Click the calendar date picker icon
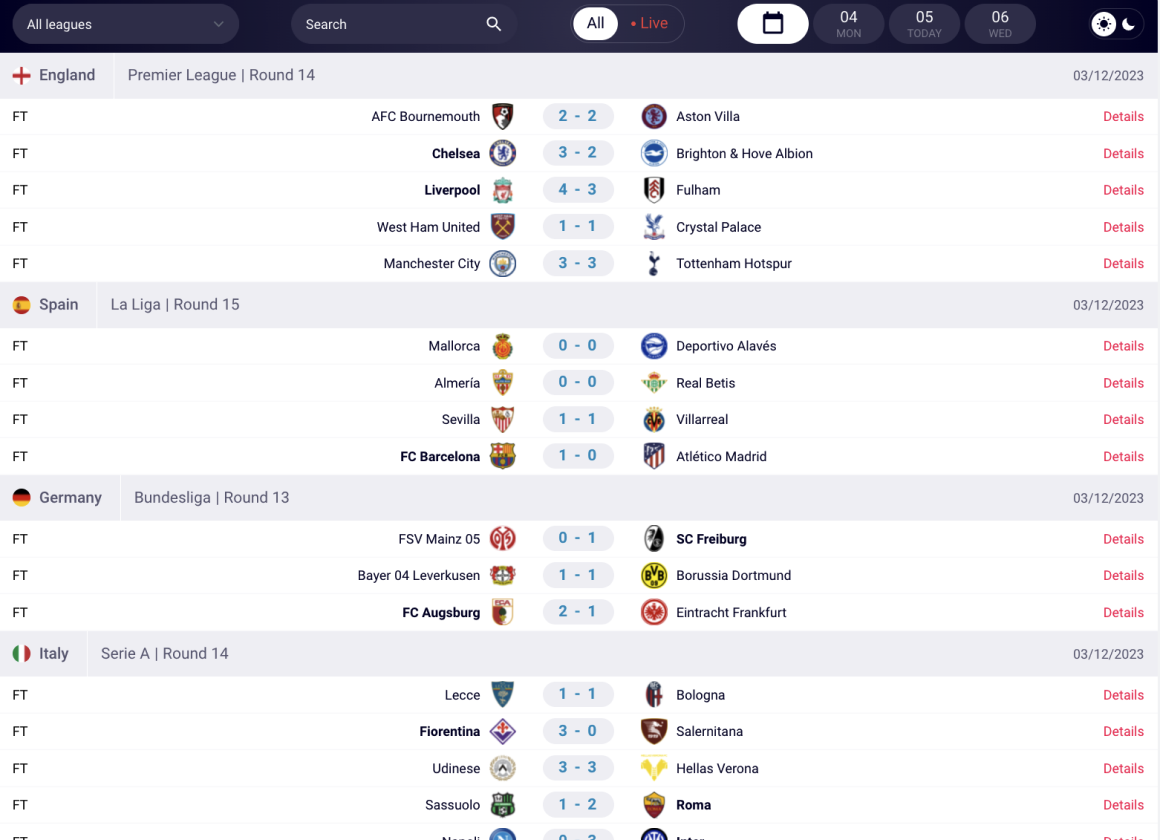The image size is (1160, 840). [772, 24]
